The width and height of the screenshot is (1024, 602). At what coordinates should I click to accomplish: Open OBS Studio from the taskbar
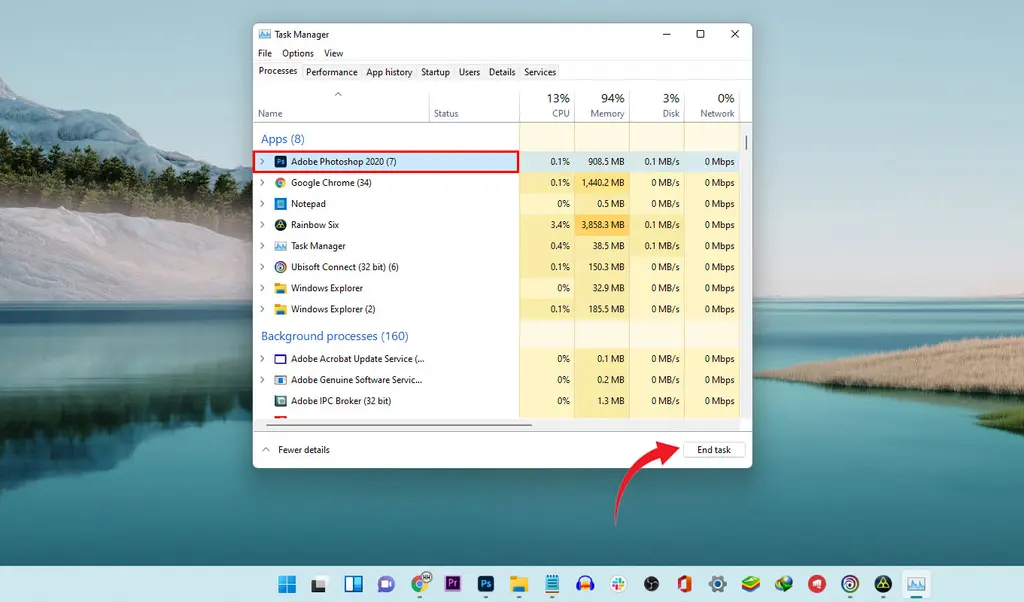[651, 584]
